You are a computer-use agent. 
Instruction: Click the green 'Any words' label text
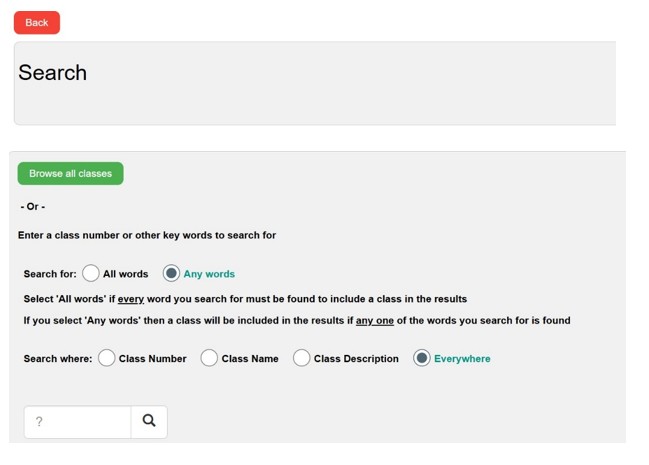coord(209,274)
